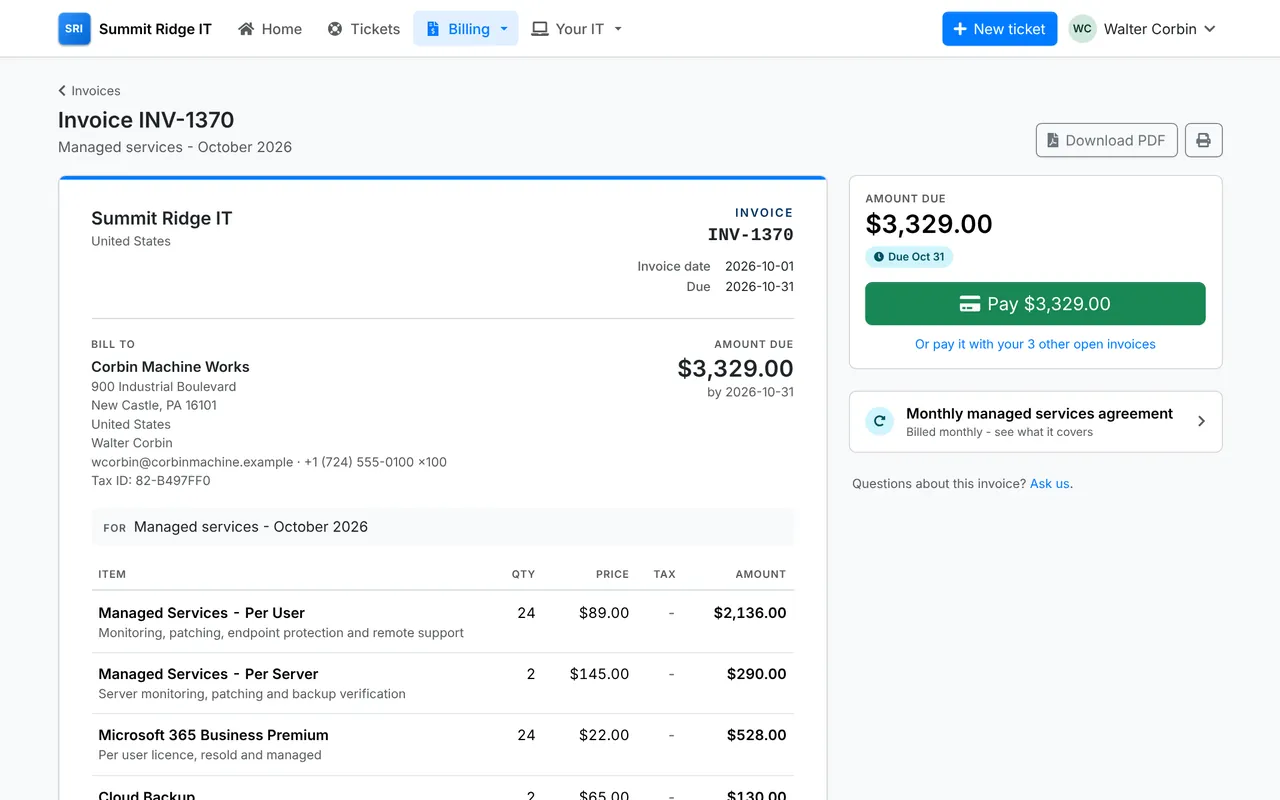The width and height of the screenshot is (1280, 800).
Task: Click the WC avatar circle
Action: pos(1082,29)
